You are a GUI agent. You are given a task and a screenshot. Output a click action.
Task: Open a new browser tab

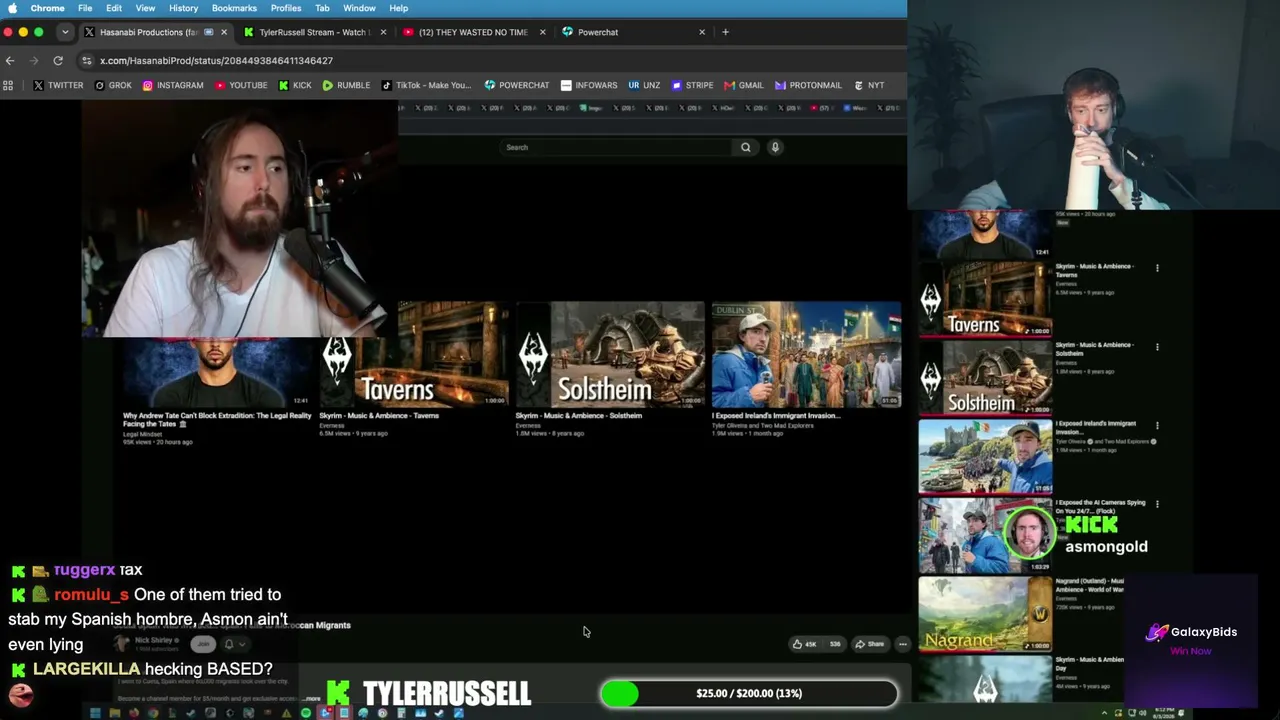725,32
